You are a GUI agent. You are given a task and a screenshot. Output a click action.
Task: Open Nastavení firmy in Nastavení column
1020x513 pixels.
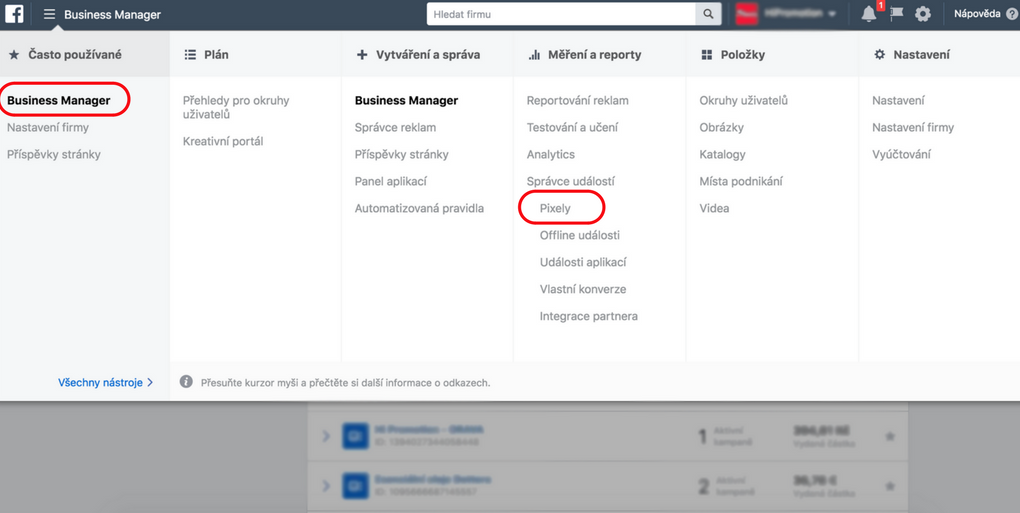click(x=913, y=127)
